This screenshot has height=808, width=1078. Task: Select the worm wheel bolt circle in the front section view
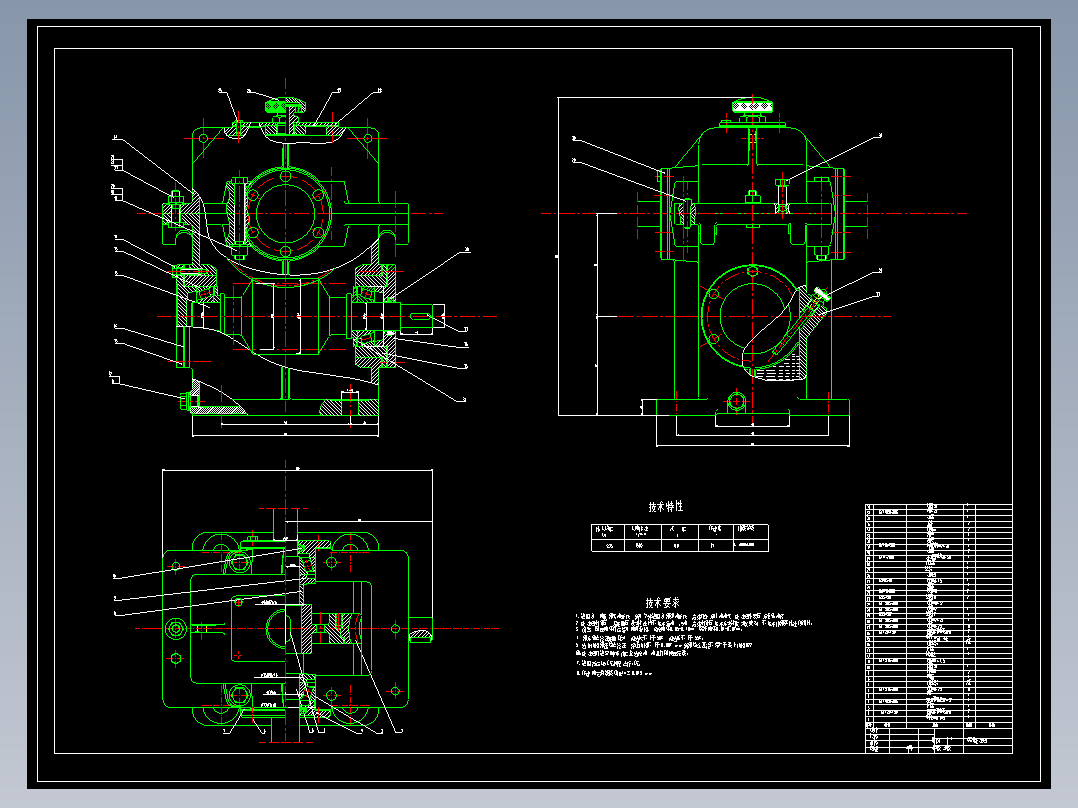click(285, 213)
